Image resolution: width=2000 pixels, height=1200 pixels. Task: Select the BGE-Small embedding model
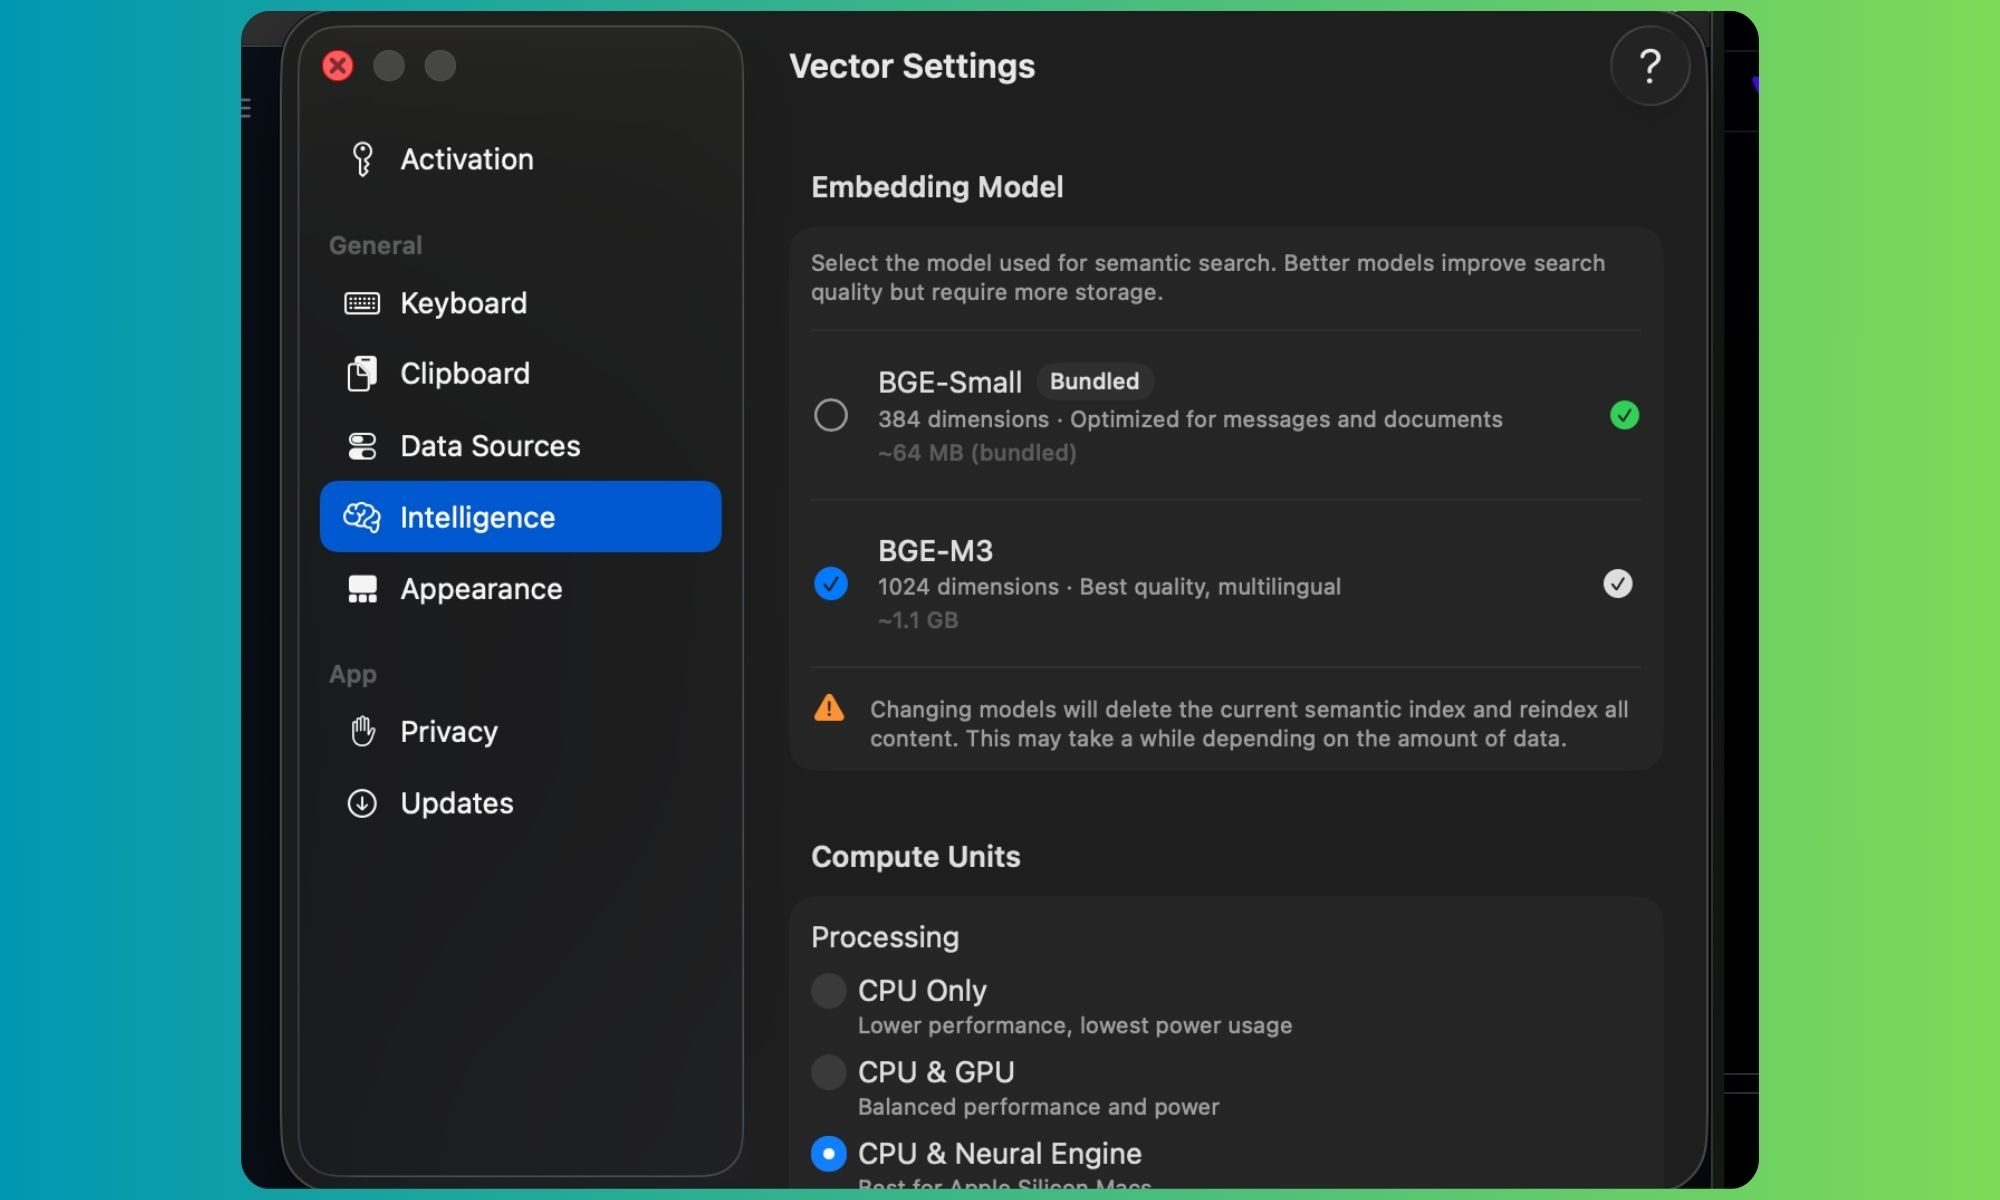(831, 414)
